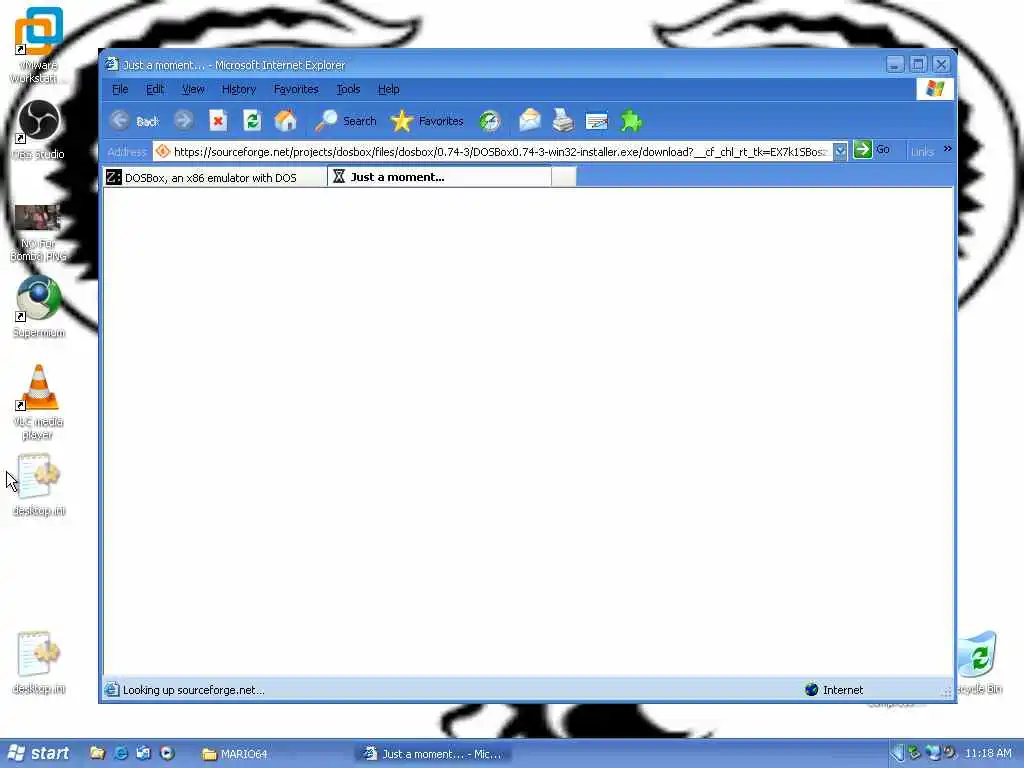Click quick launch folder icon
This screenshot has width=1024, height=768.
click(x=97, y=753)
